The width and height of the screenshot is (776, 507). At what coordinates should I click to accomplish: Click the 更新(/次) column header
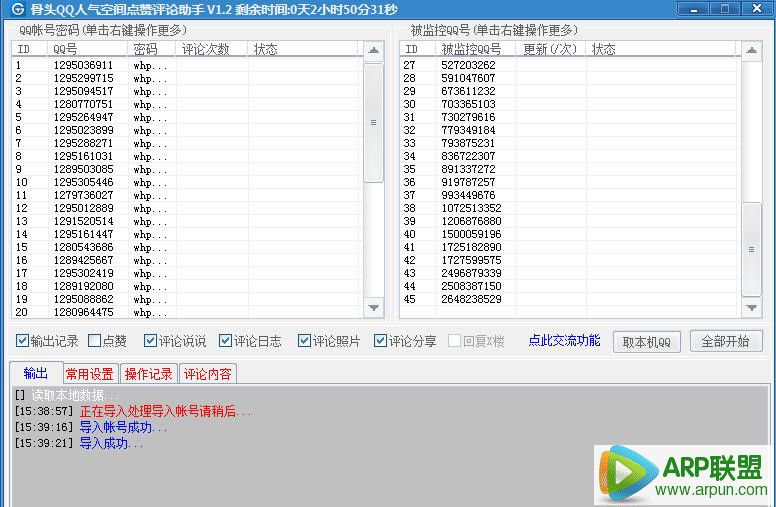[x=551, y=49]
